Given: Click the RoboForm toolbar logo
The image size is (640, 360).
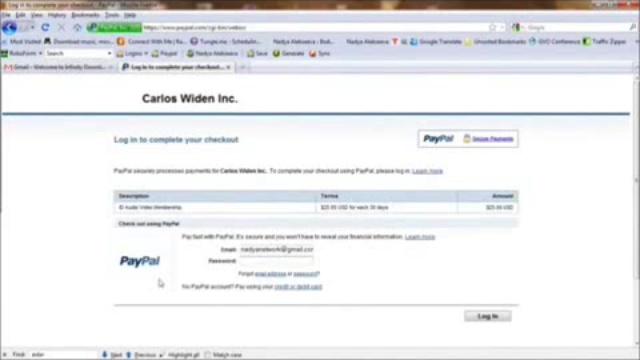Looking at the screenshot, I should [4, 53].
